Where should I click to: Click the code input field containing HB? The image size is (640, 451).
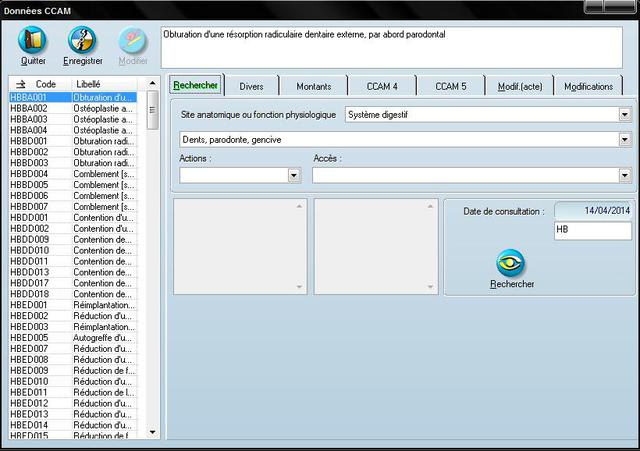click(x=592, y=231)
